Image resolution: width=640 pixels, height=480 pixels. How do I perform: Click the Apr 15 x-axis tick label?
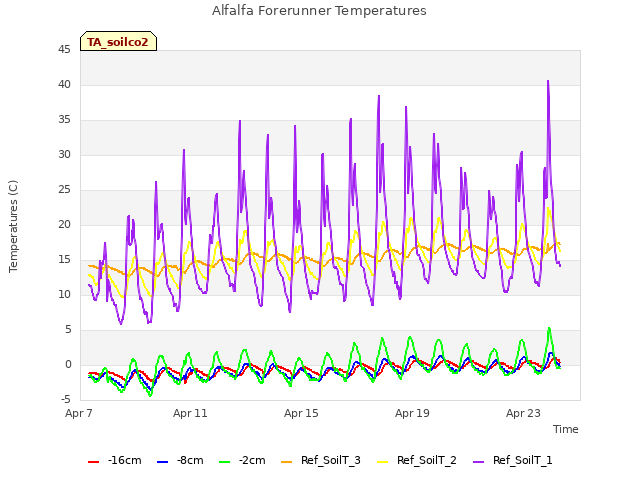pyautogui.click(x=301, y=413)
